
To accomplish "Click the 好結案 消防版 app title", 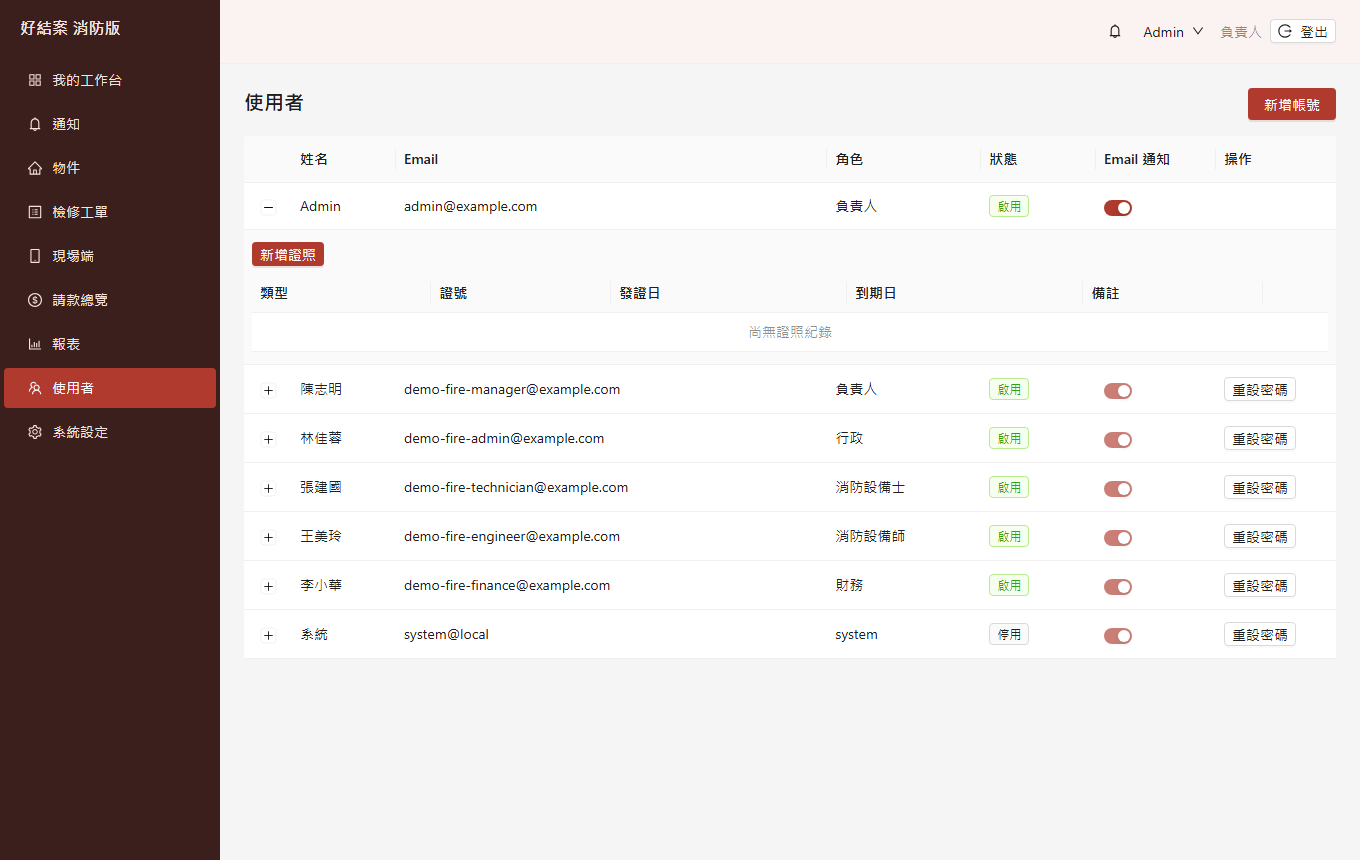I will point(70,28).
